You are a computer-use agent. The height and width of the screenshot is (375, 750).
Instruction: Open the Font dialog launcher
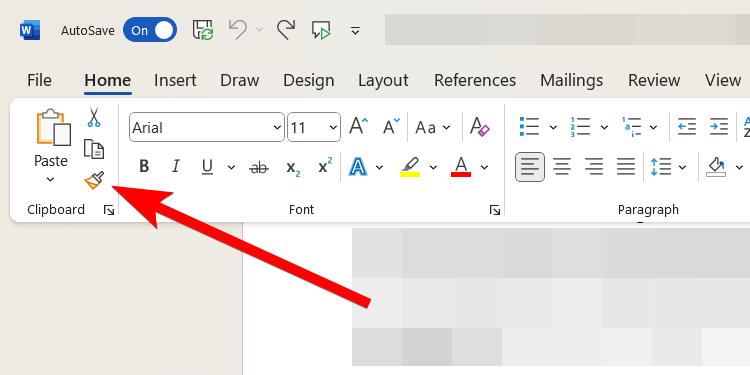(495, 210)
